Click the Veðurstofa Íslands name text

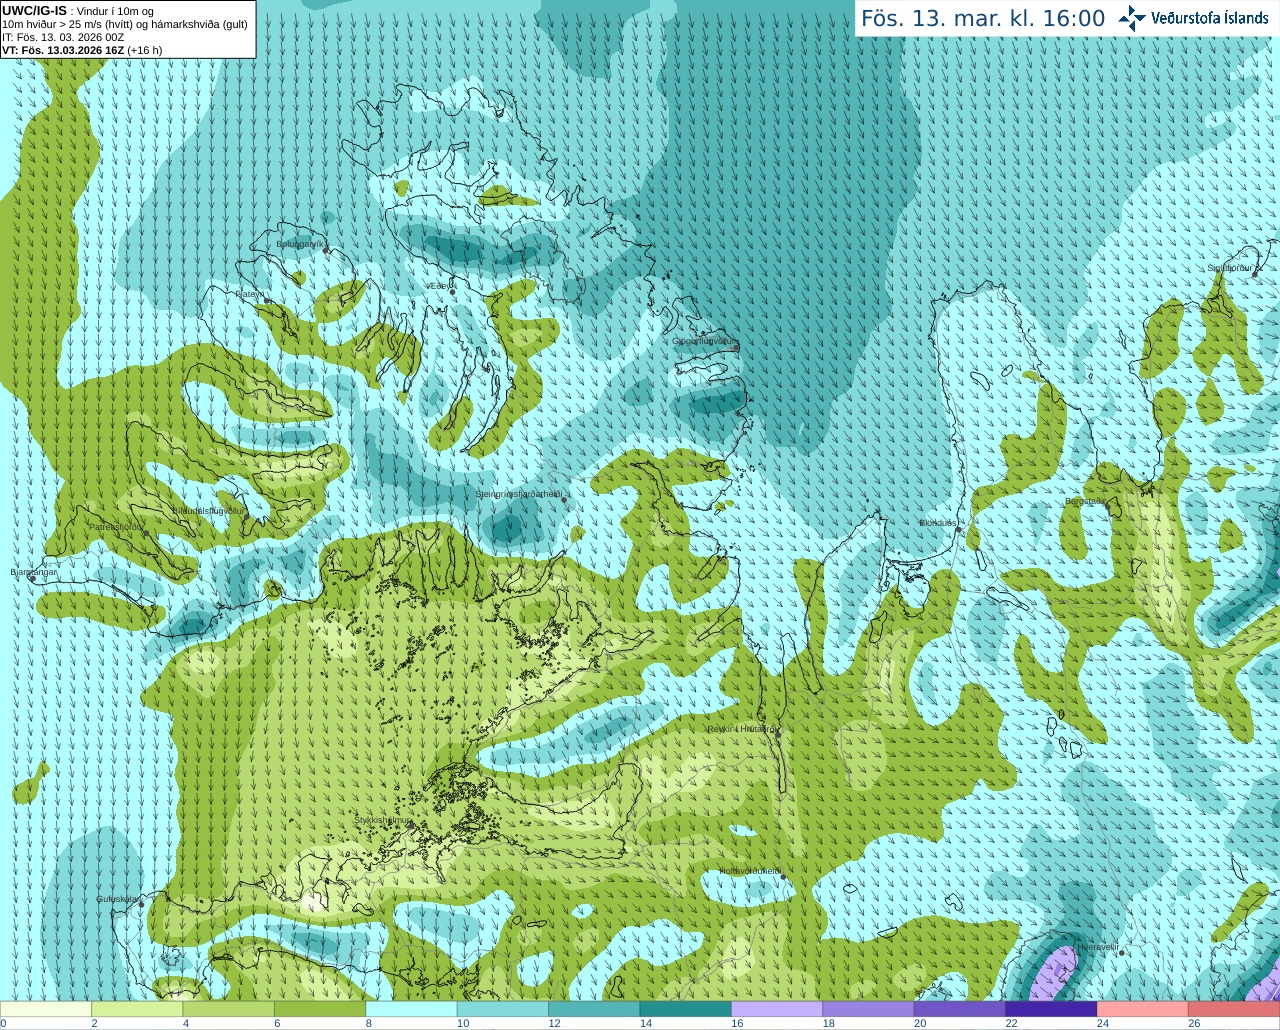click(1209, 18)
